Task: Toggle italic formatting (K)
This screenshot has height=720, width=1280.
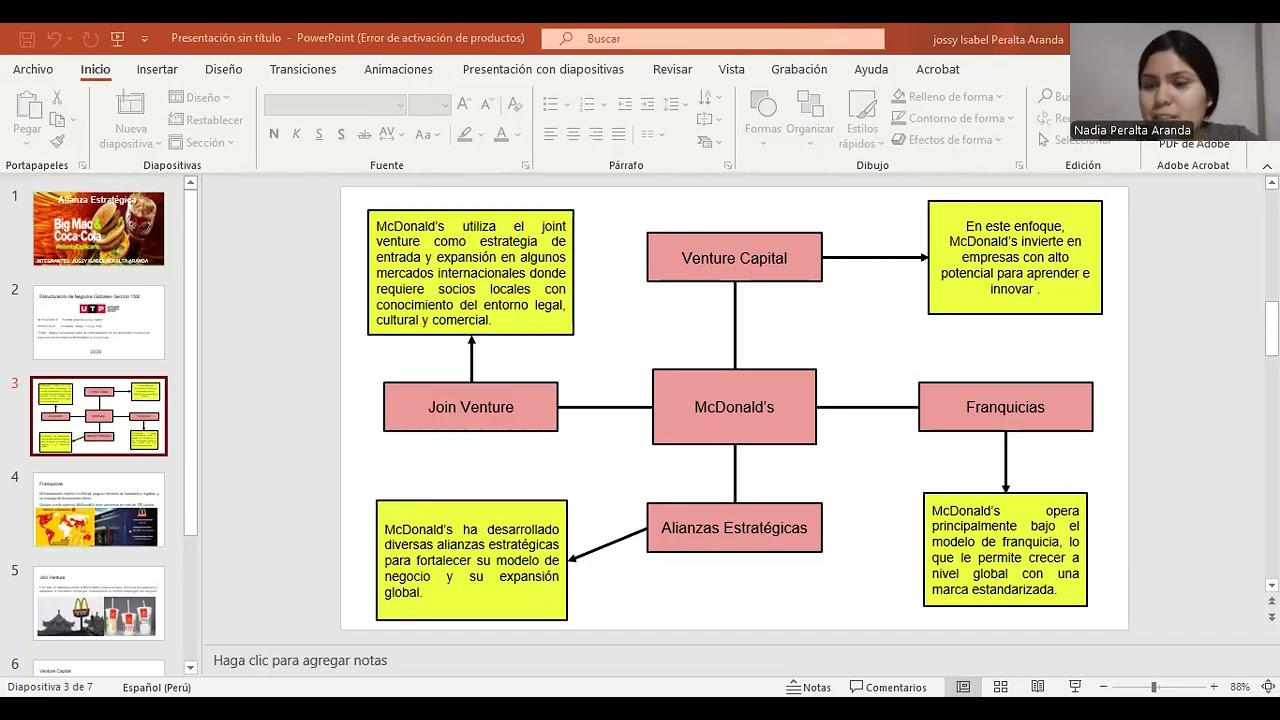Action: pos(296,134)
